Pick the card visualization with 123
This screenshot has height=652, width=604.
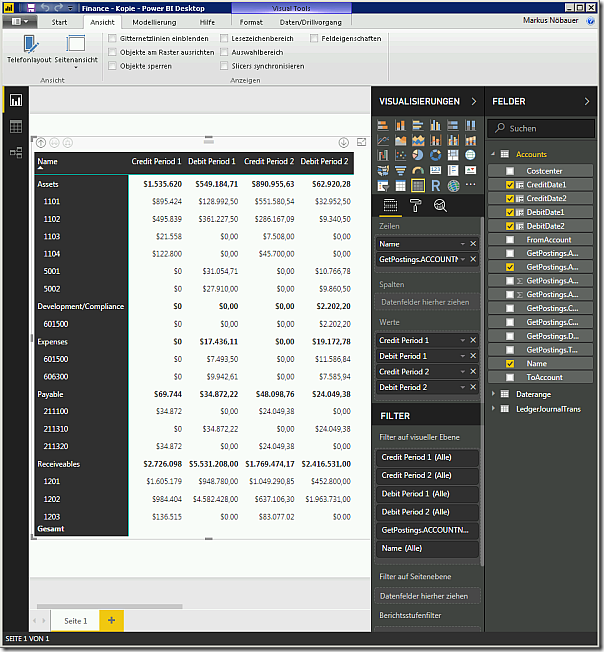click(435, 170)
